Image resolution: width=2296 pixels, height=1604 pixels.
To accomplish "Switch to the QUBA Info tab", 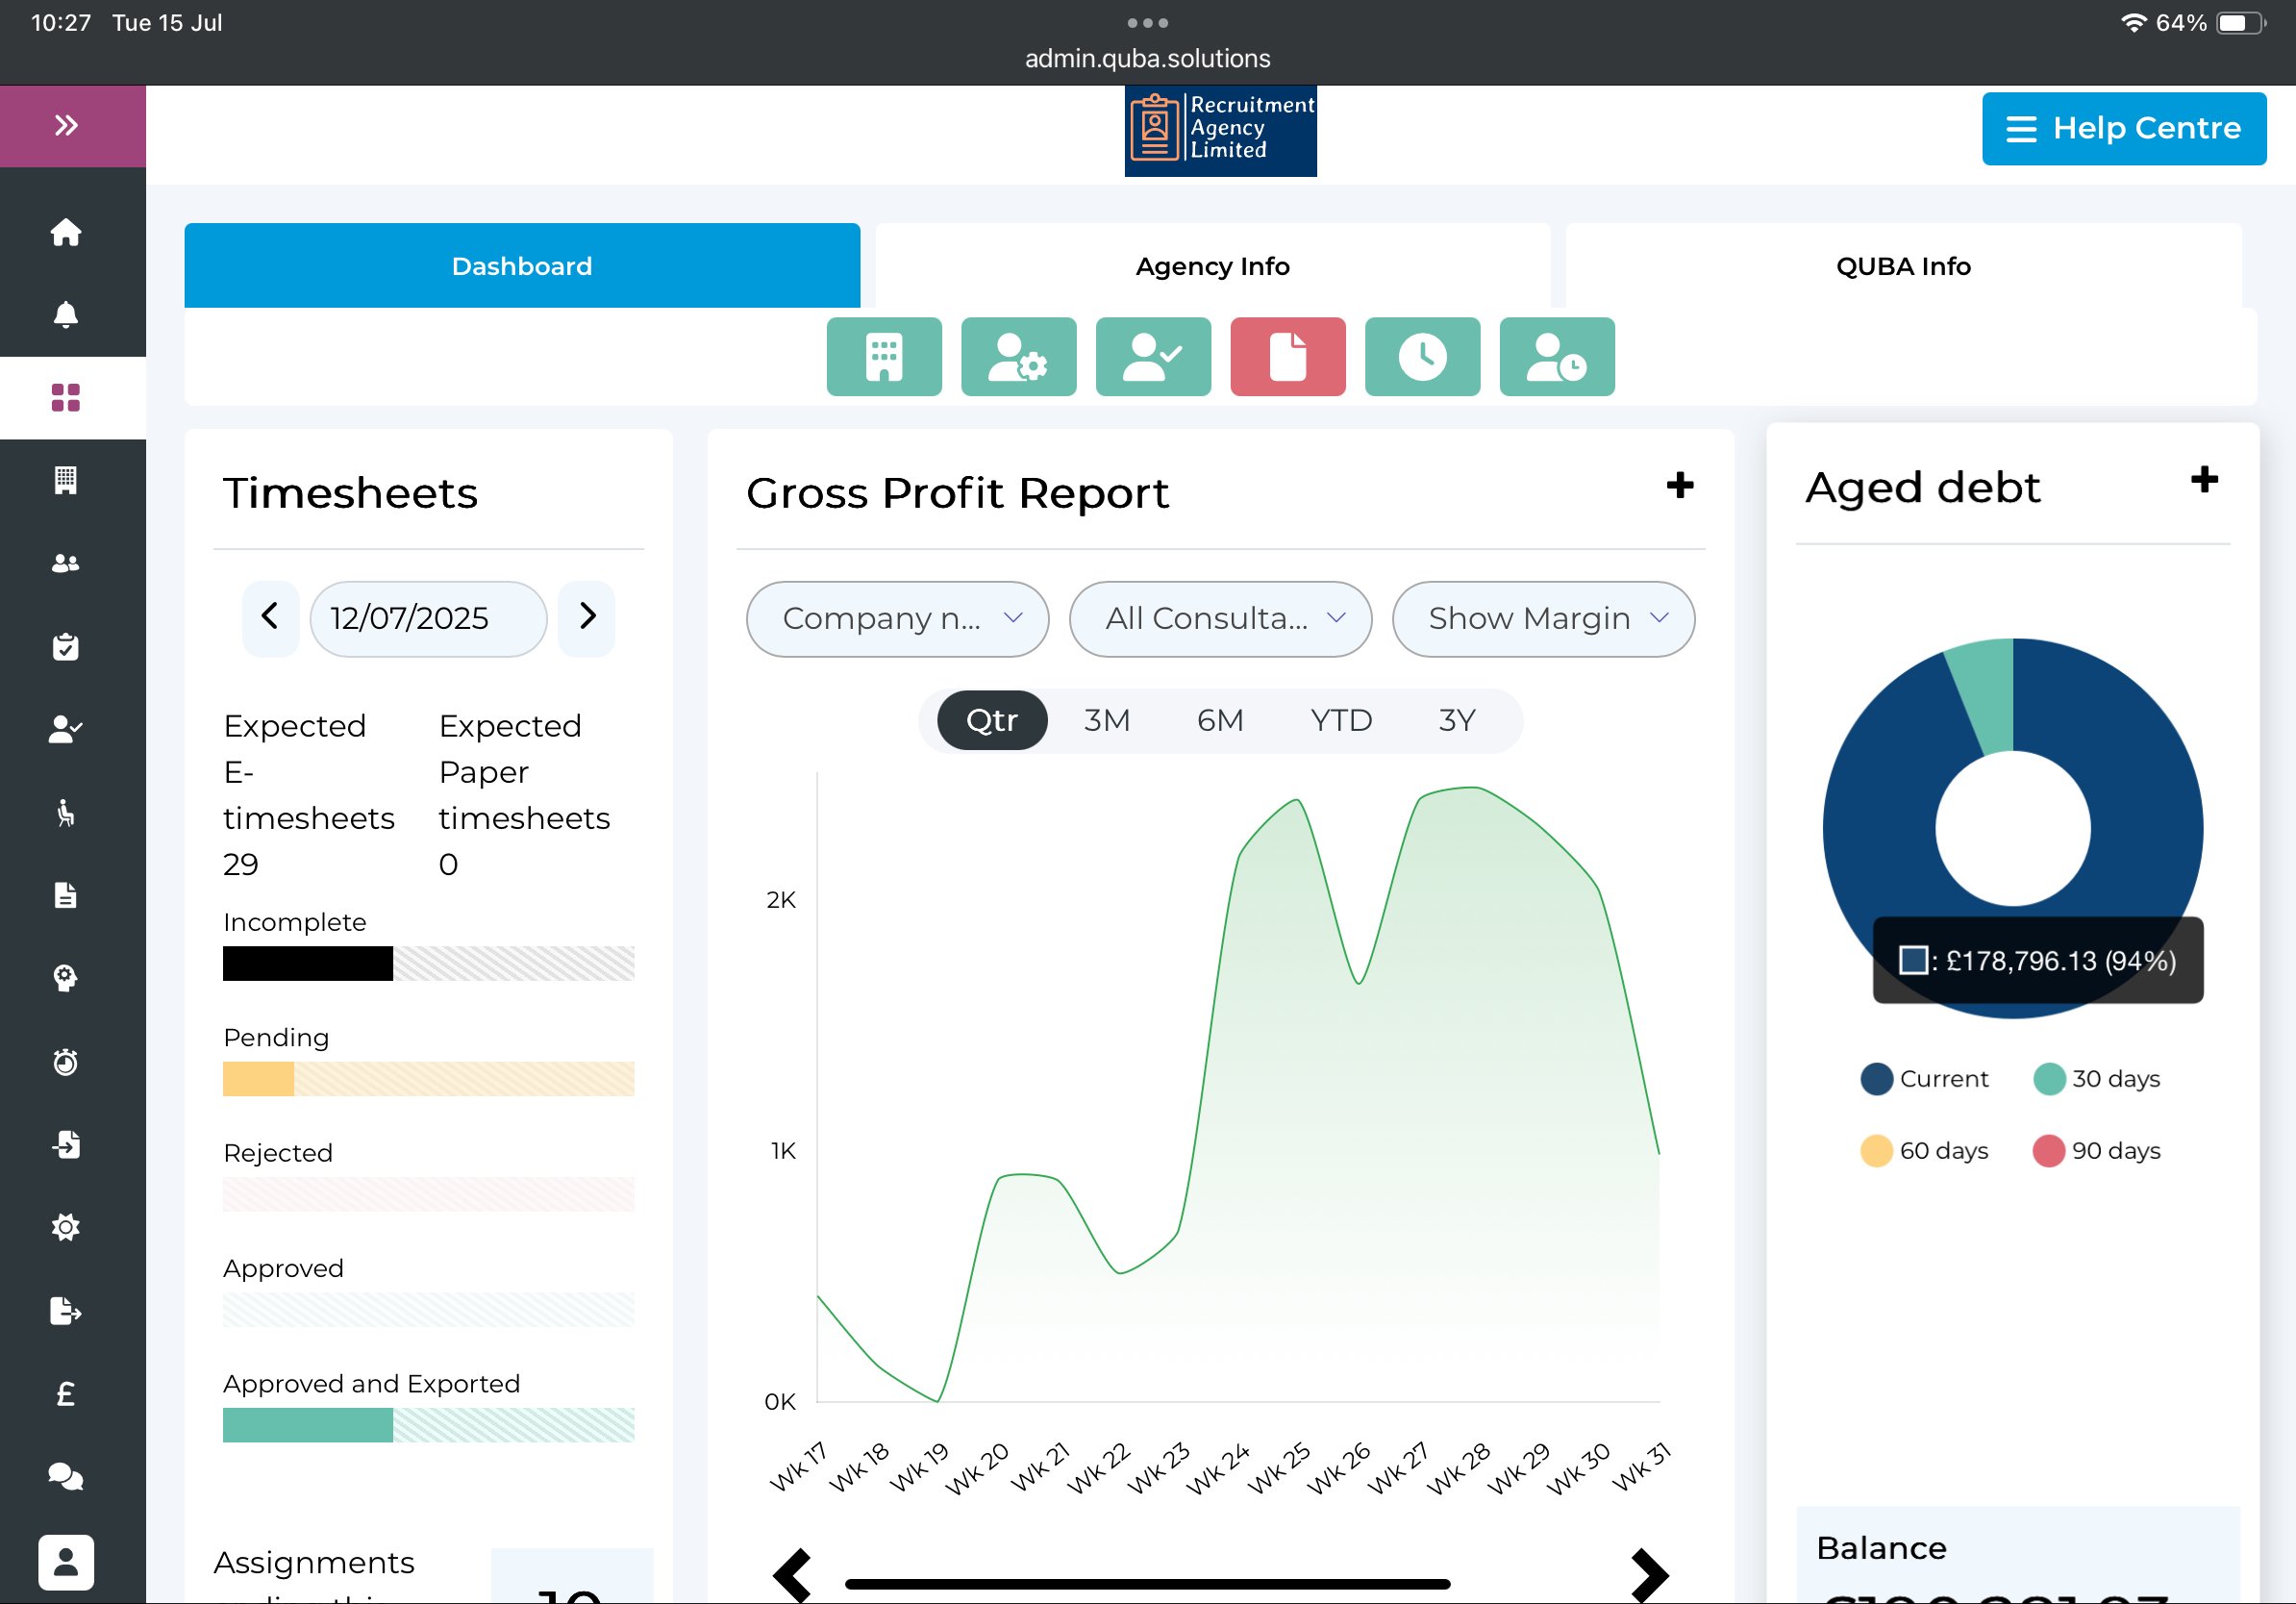I will 1902,266.
